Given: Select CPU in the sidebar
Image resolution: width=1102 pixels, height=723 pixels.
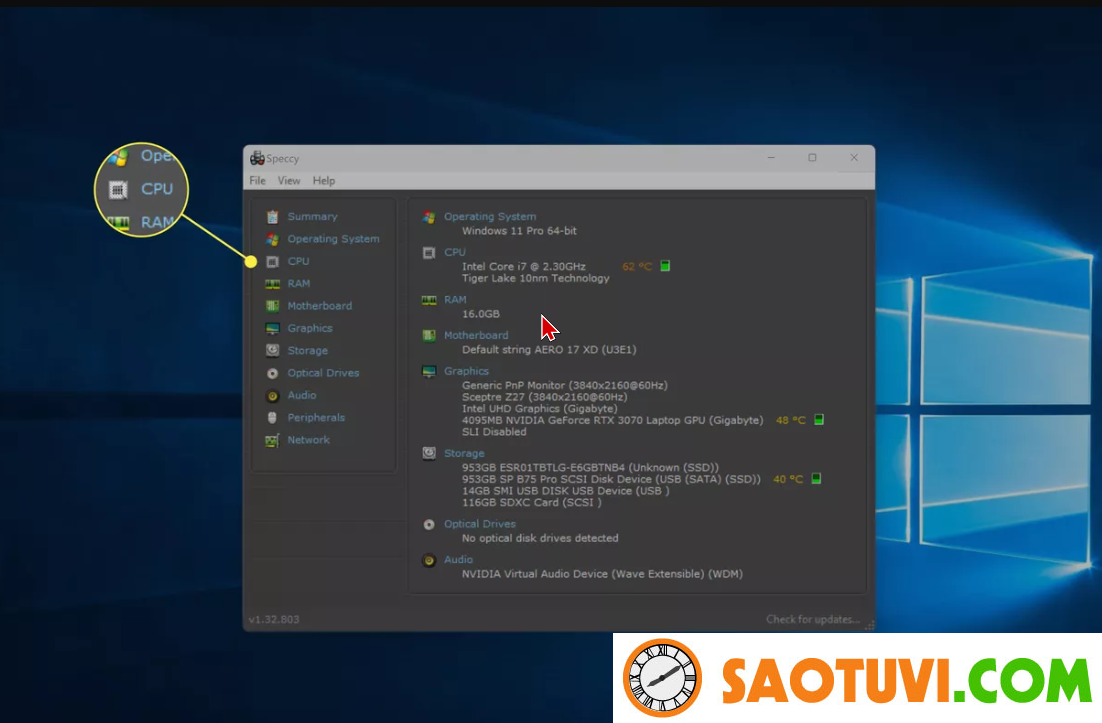Looking at the screenshot, I should [x=298, y=261].
